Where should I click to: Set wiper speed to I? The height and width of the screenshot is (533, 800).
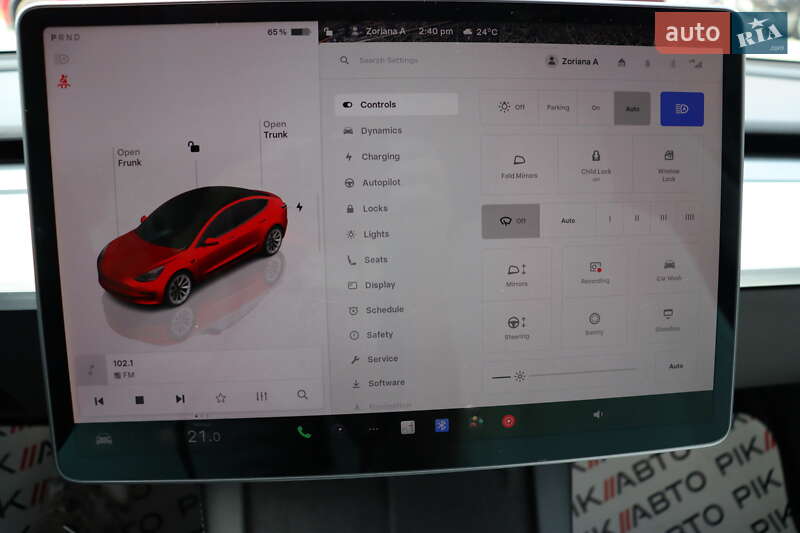pos(610,219)
